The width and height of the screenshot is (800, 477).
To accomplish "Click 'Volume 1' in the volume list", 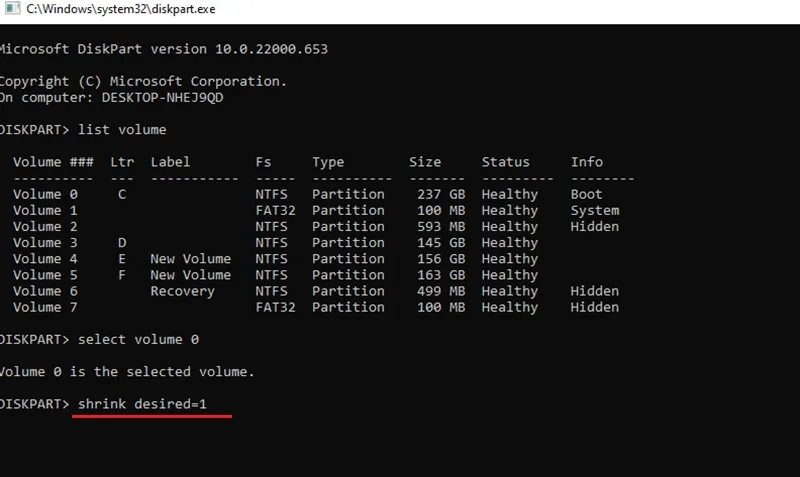I will [x=45, y=210].
